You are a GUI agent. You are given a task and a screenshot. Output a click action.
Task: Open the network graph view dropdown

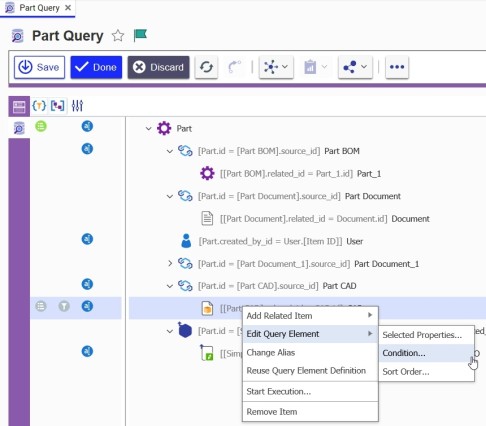(x=276, y=67)
